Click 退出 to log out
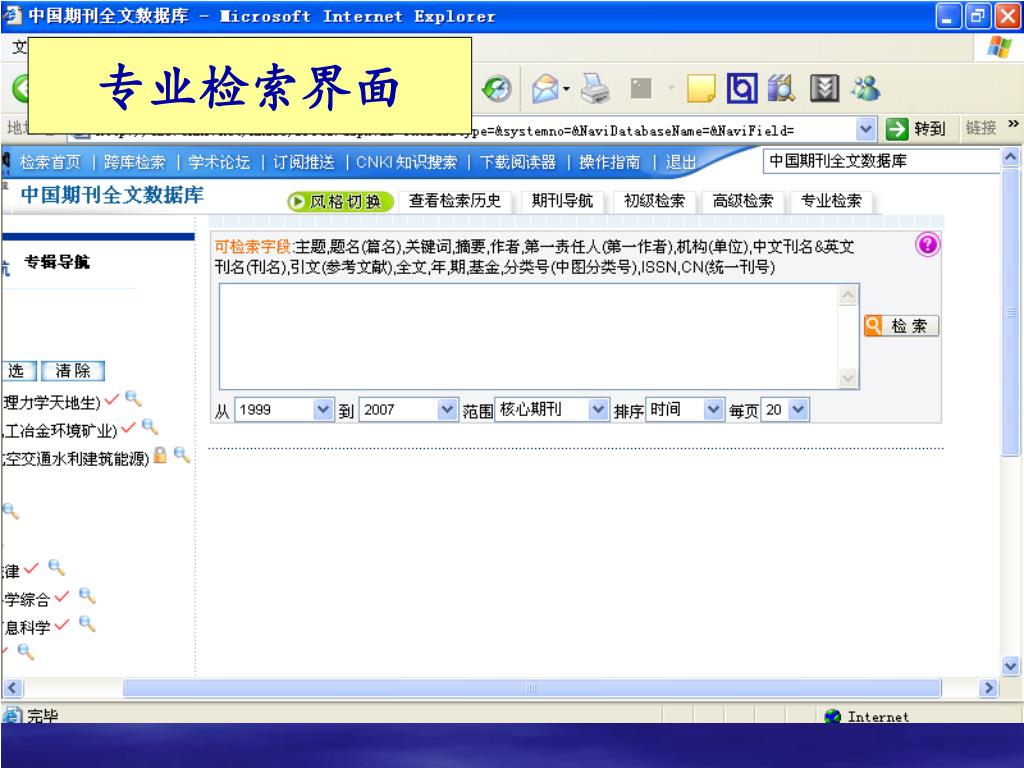The height and width of the screenshot is (768, 1024). (680, 162)
